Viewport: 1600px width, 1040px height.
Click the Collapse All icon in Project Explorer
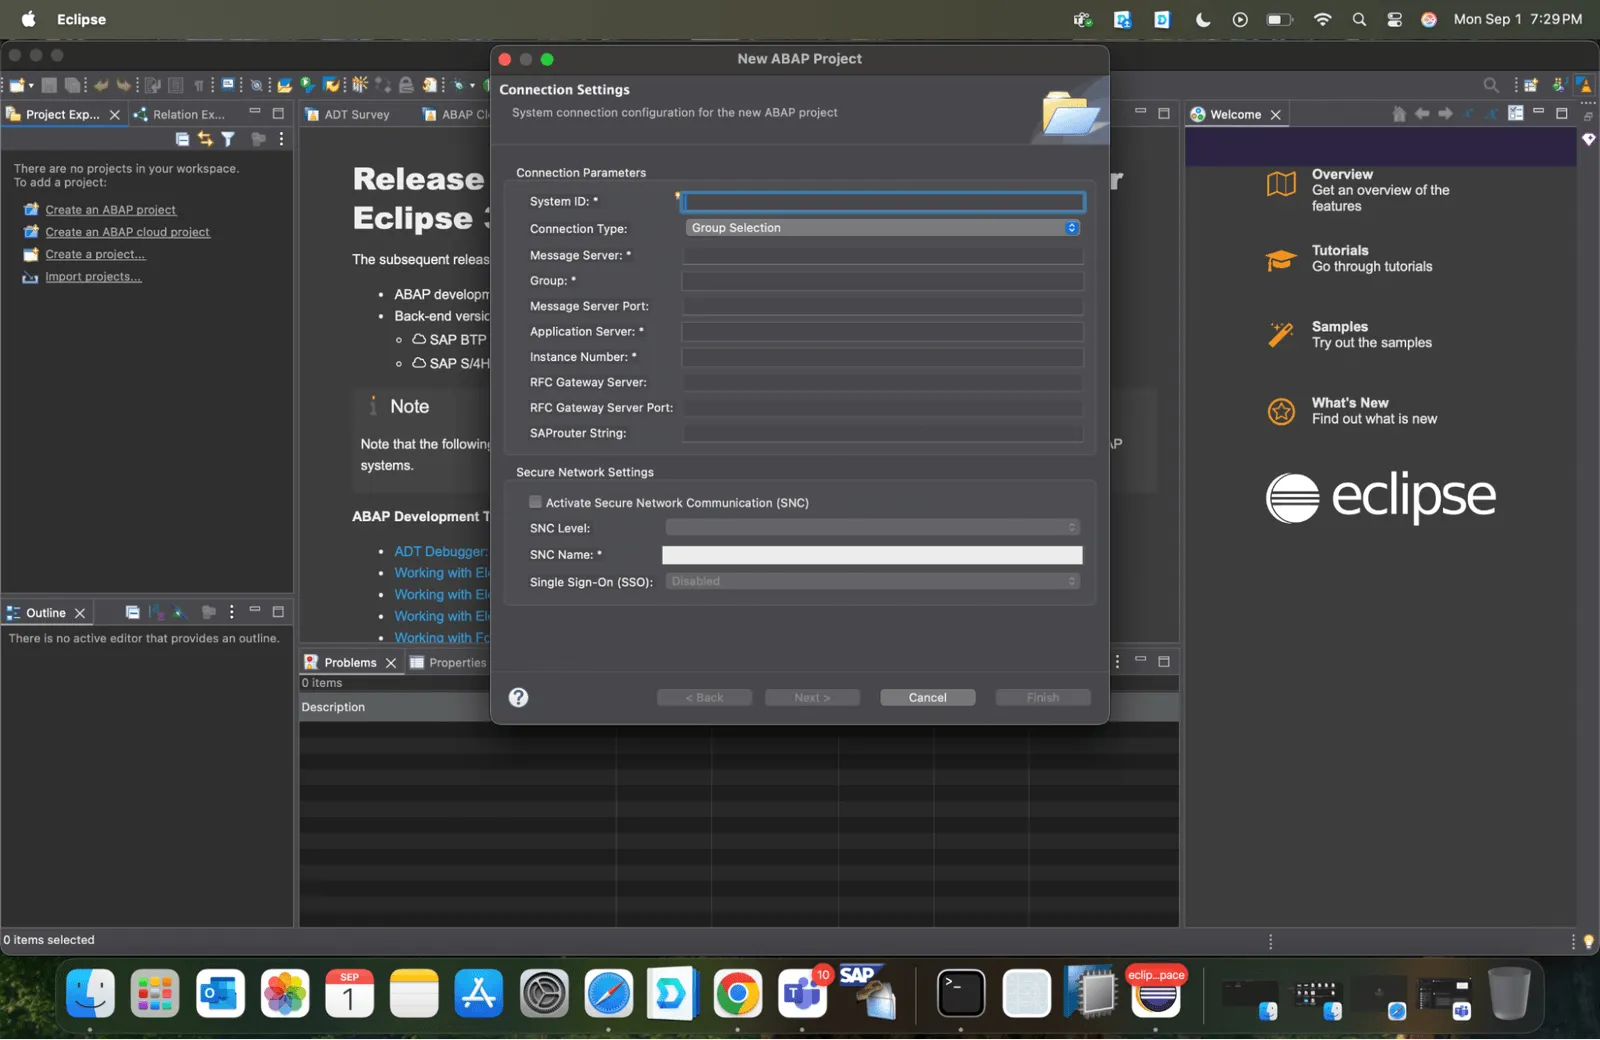182,139
